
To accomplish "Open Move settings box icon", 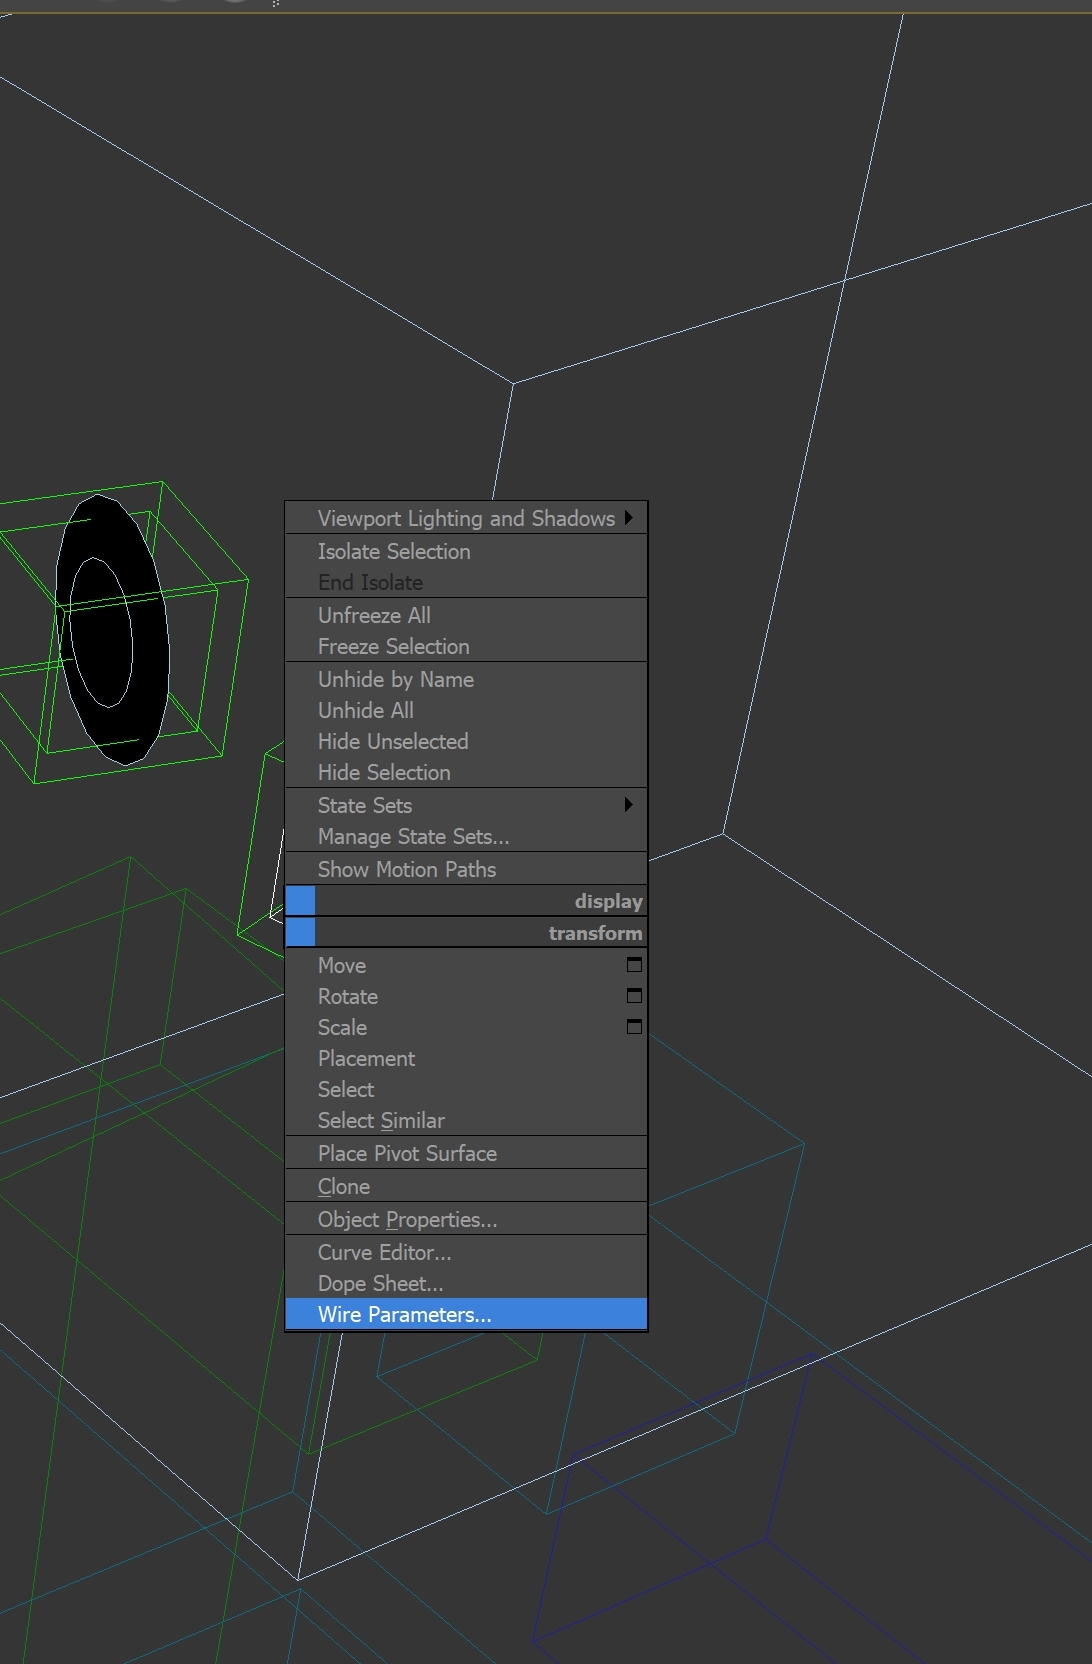I will pyautogui.click(x=634, y=965).
